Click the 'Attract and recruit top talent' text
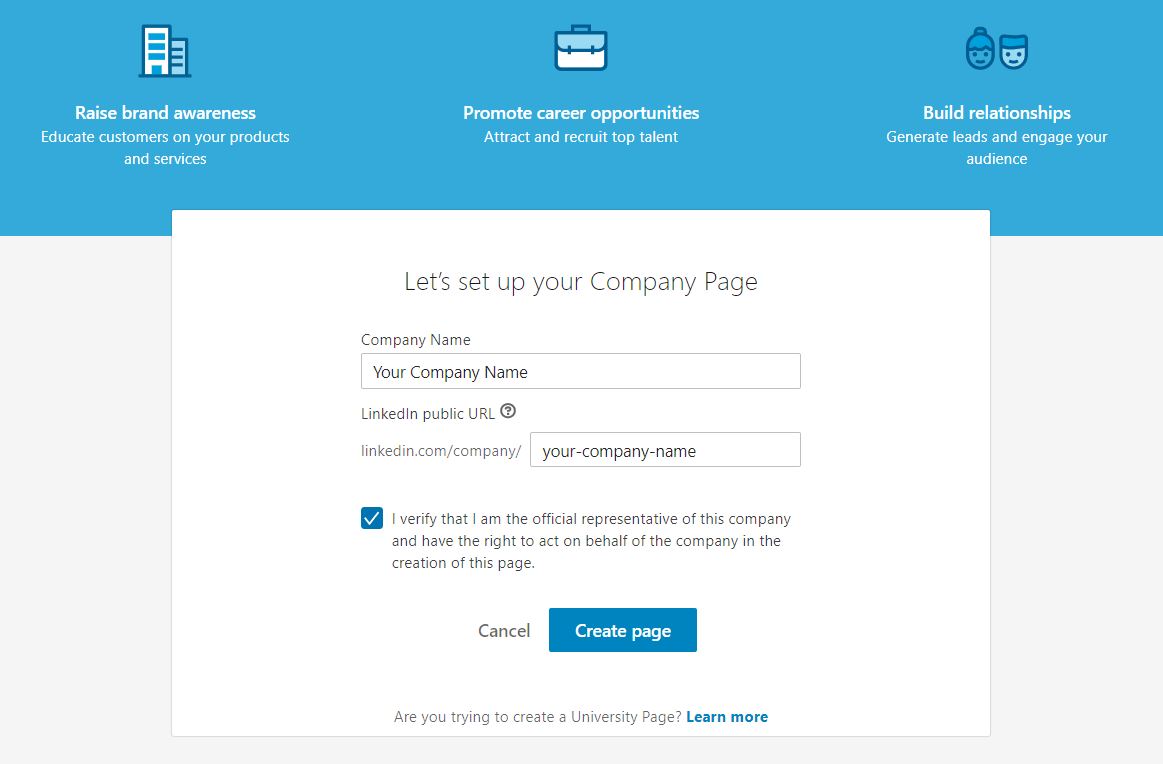Image resolution: width=1163 pixels, height=764 pixels. click(581, 136)
